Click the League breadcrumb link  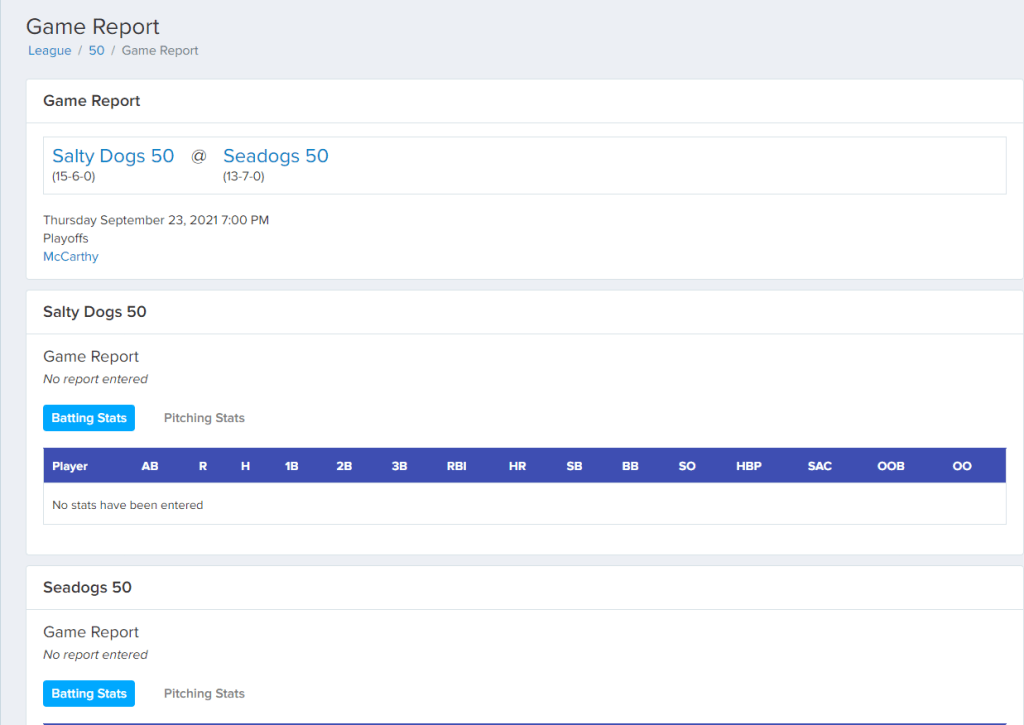(x=49, y=50)
